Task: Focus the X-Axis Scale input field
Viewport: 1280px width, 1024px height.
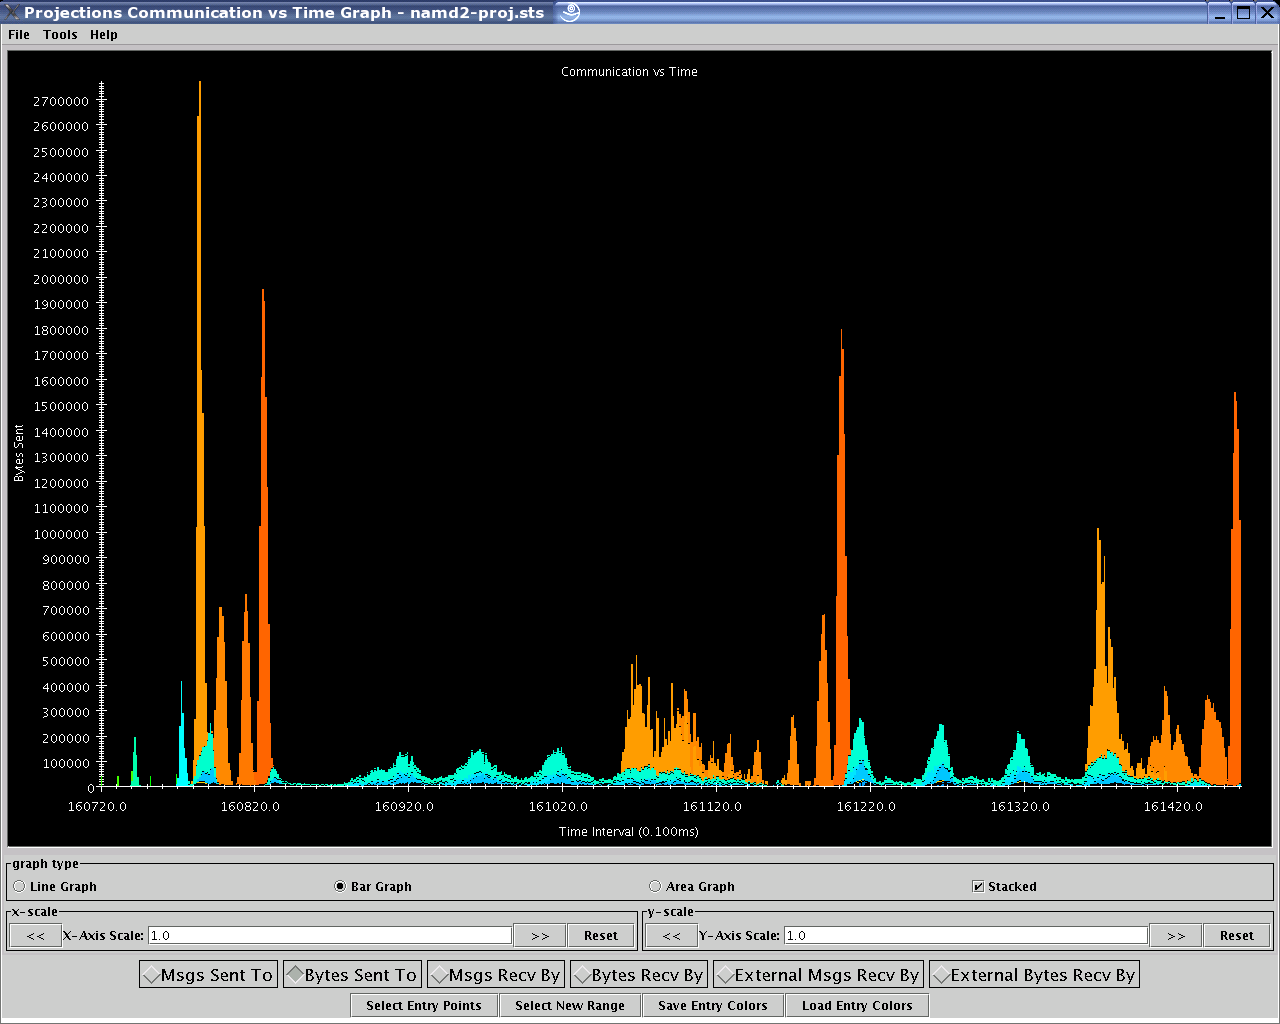Action: click(x=330, y=936)
